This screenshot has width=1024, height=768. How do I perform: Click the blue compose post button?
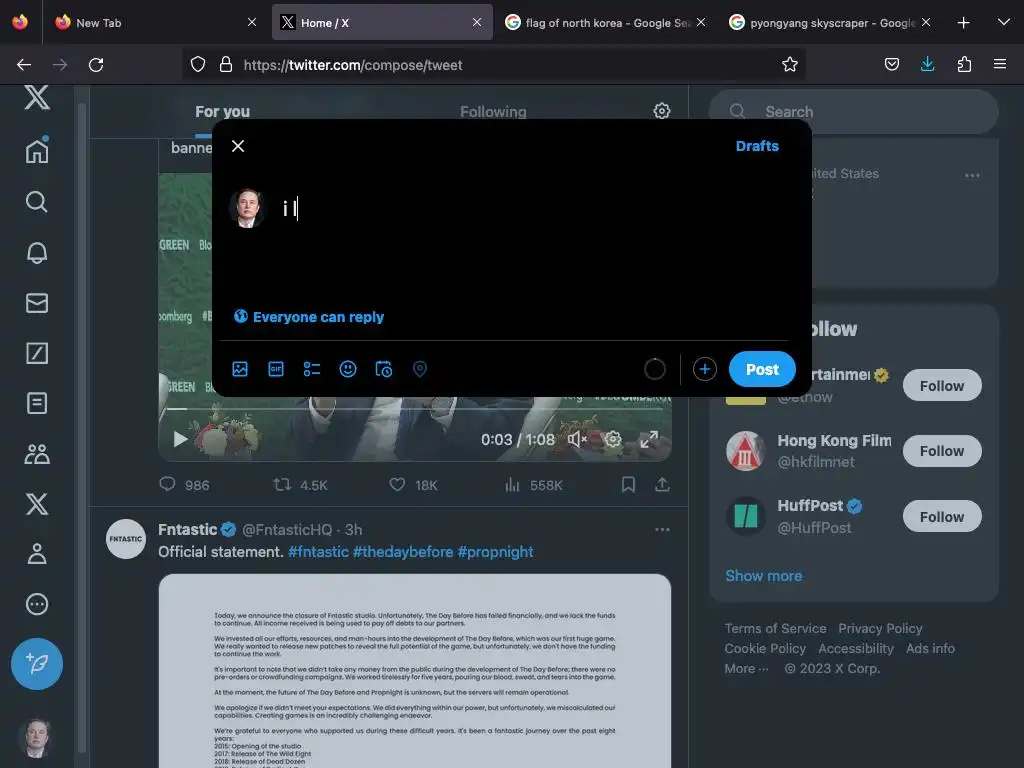click(37, 664)
